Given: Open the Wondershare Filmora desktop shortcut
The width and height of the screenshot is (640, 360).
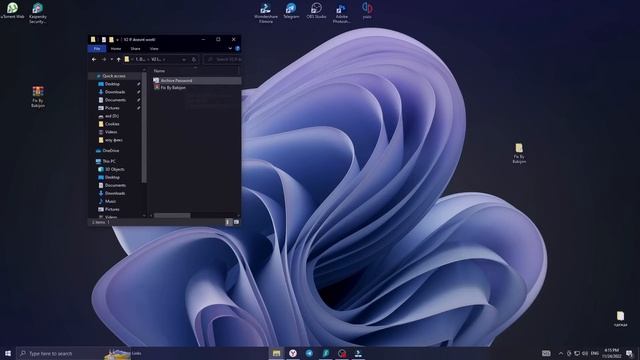Looking at the screenshot, I should (x=266, y=13).
